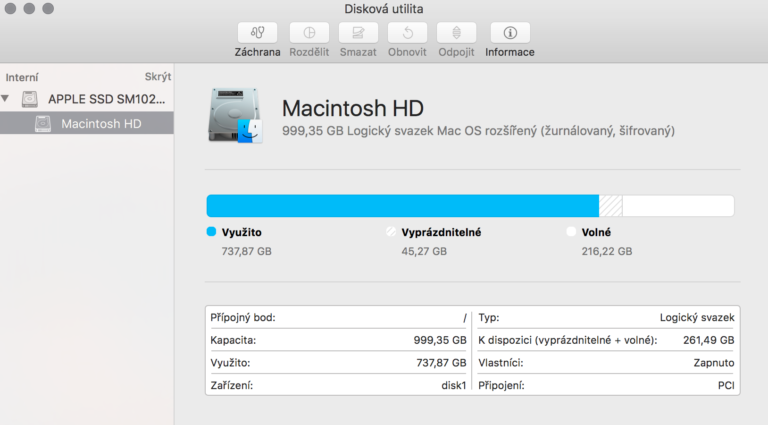Hide the Interní section using Skrýt
This screenshot has height=425, width=768.
(157, 76)
